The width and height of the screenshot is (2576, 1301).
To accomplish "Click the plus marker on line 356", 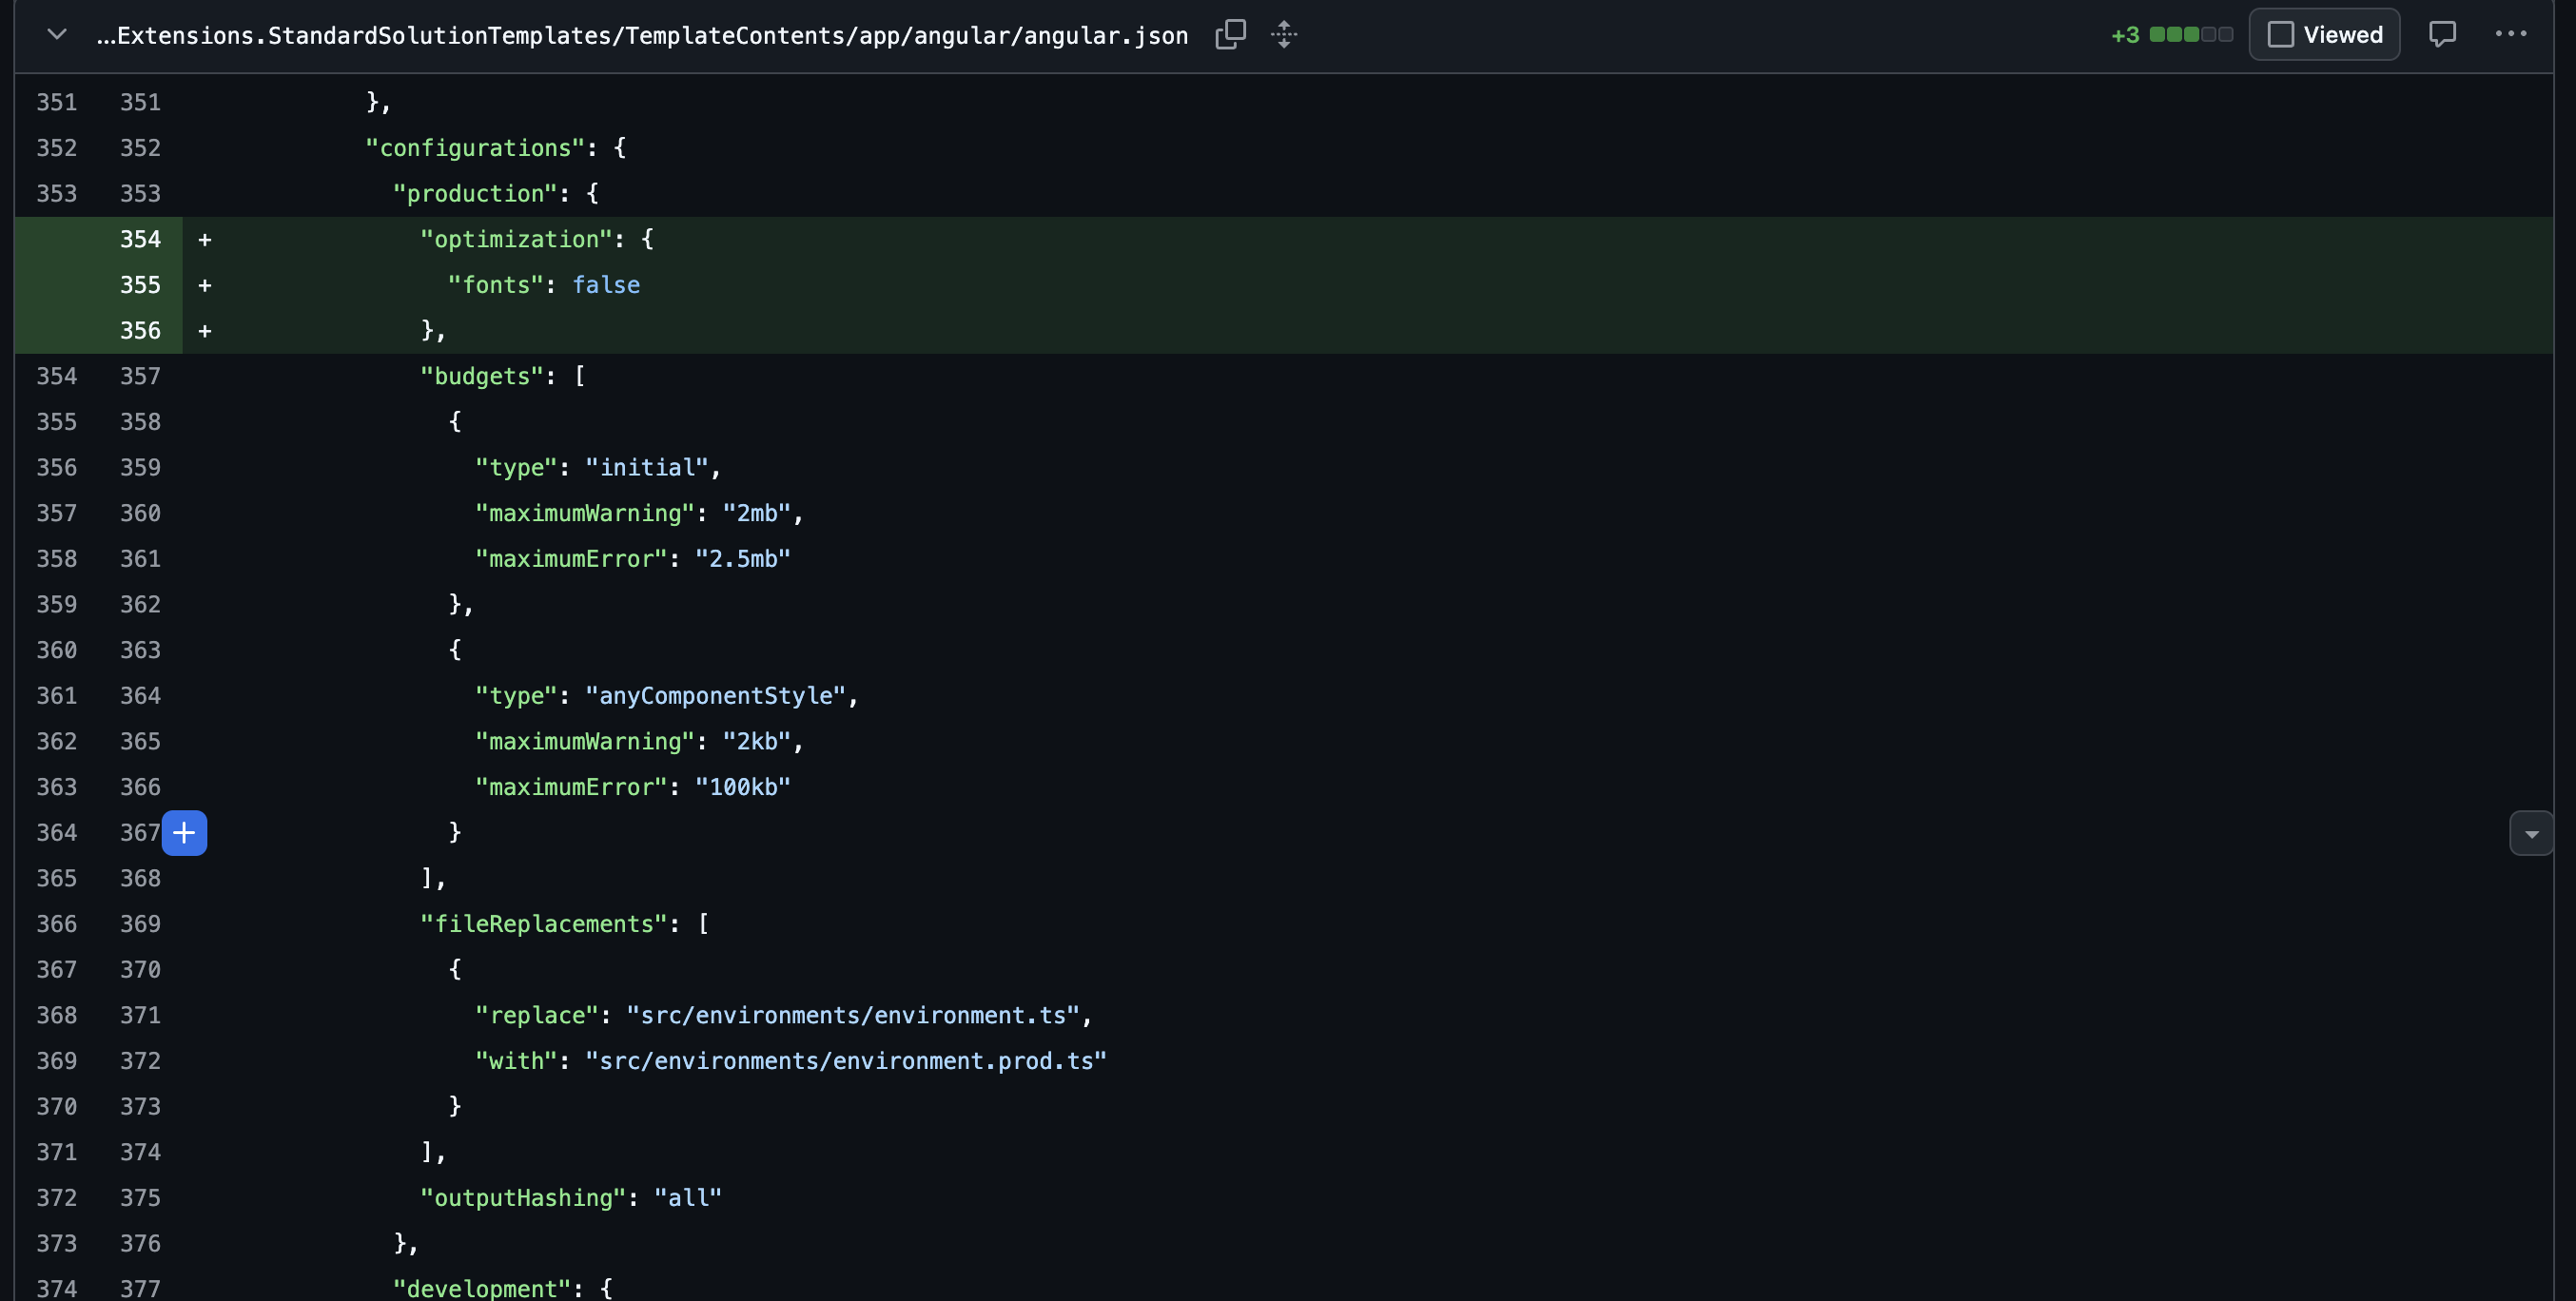I will click(x=205, y=331).
